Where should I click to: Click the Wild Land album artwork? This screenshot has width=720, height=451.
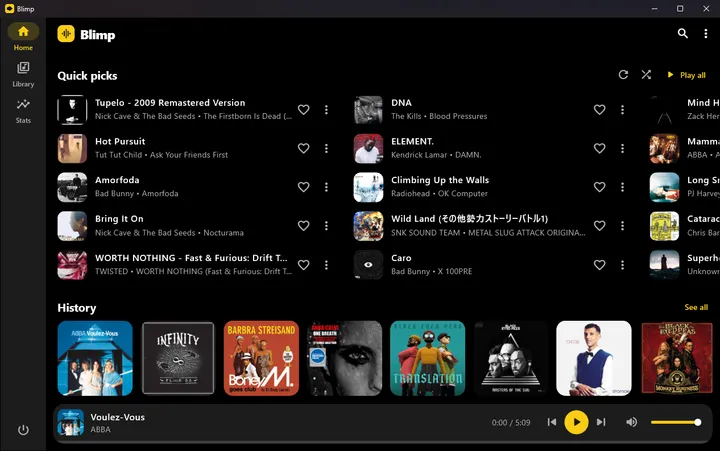tap(368, 226)
